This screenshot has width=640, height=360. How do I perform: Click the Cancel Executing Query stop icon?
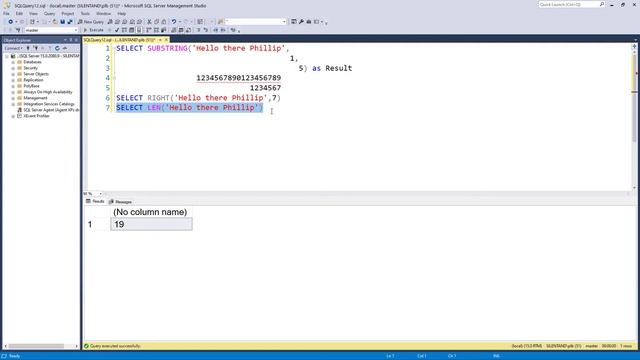[109, 30]
